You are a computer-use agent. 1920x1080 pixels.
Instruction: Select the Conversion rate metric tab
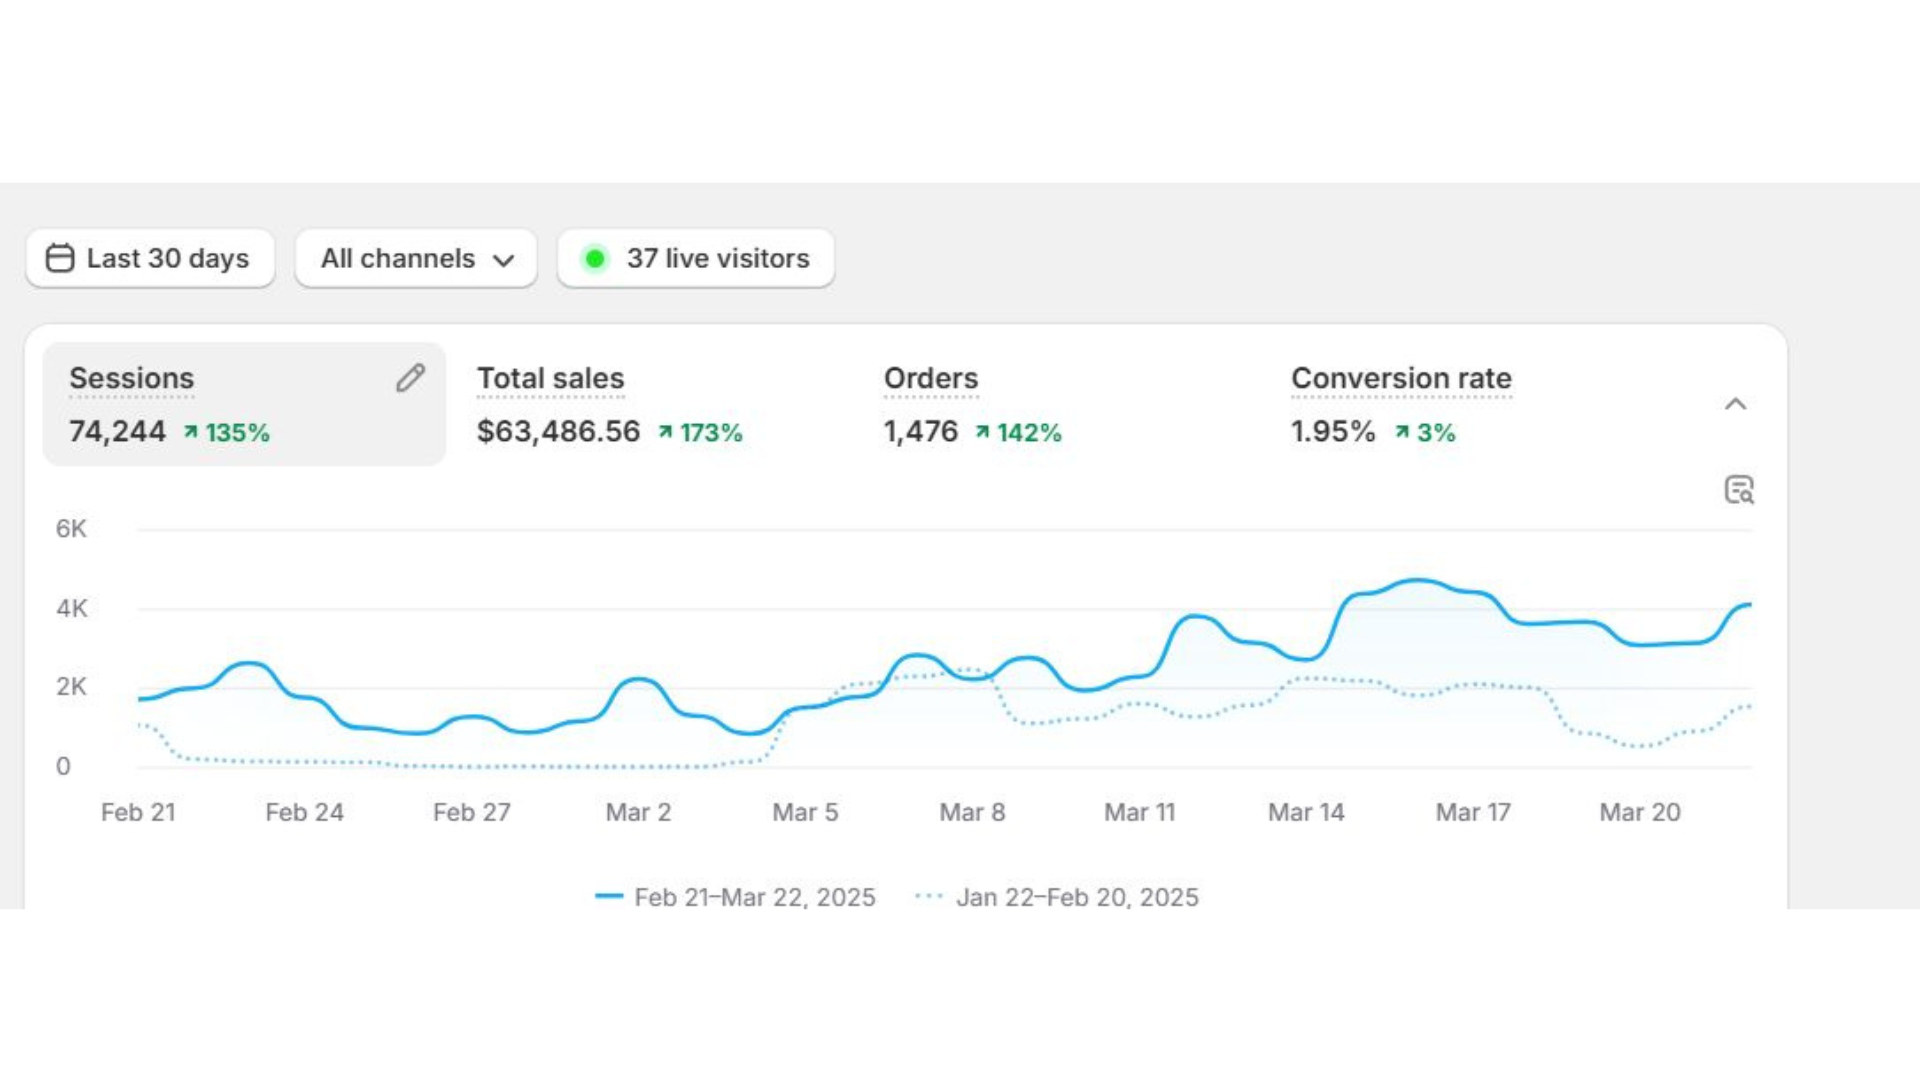(1400, 379)
